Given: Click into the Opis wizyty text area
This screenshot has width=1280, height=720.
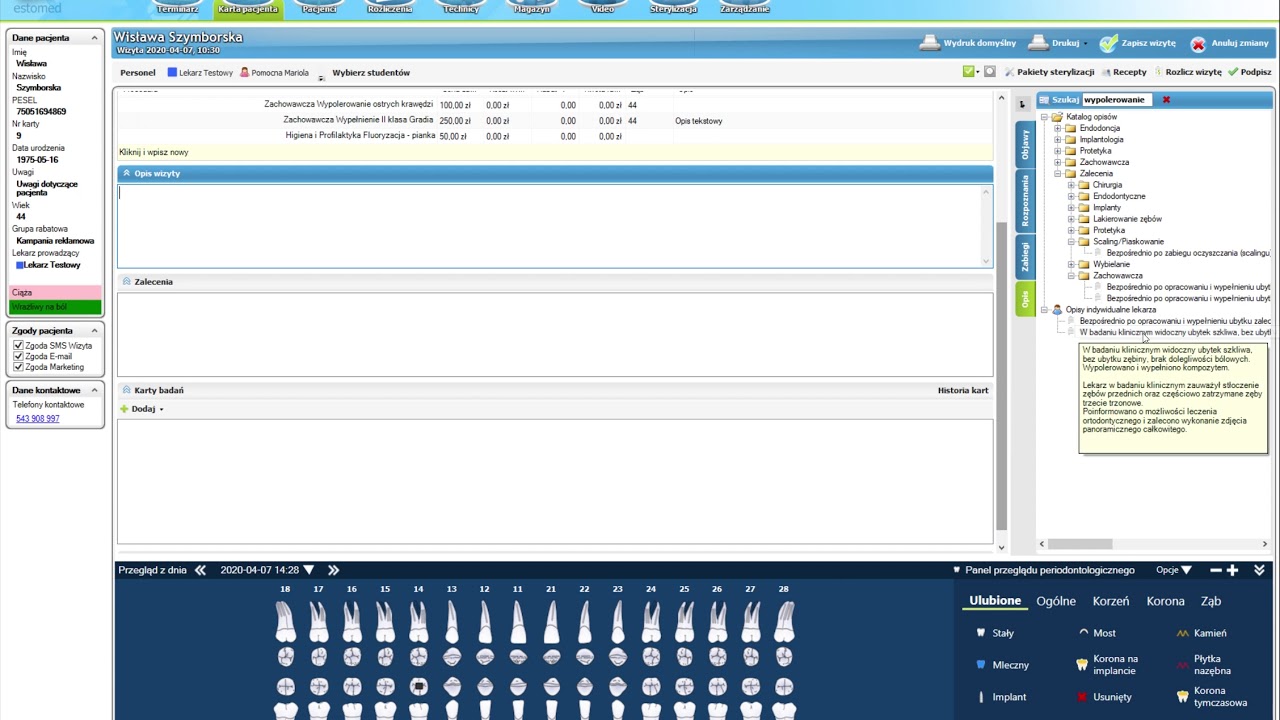Looking at the screenshot, I should (551, 225).
